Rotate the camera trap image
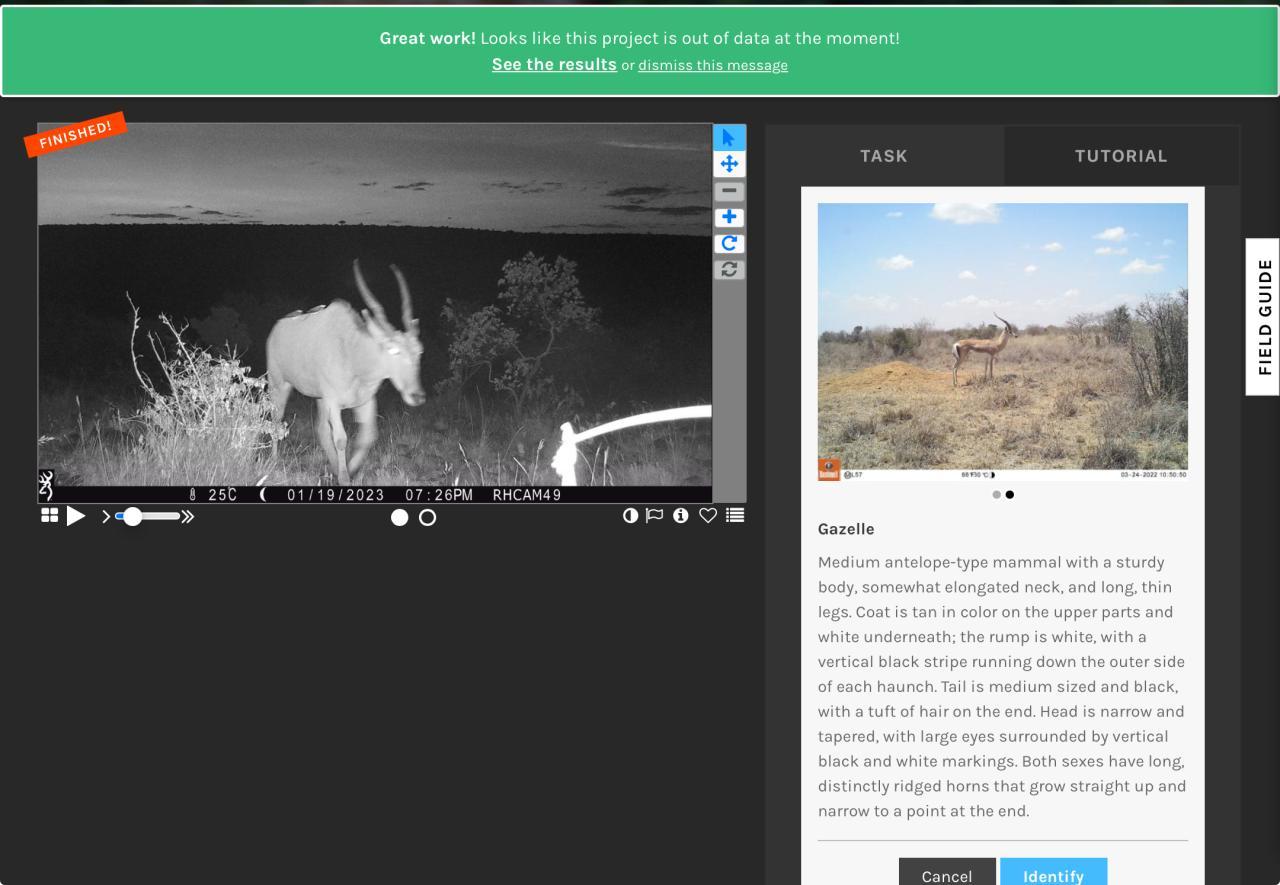The height and width of the screenshot is (885, 1280). (729, 243)
